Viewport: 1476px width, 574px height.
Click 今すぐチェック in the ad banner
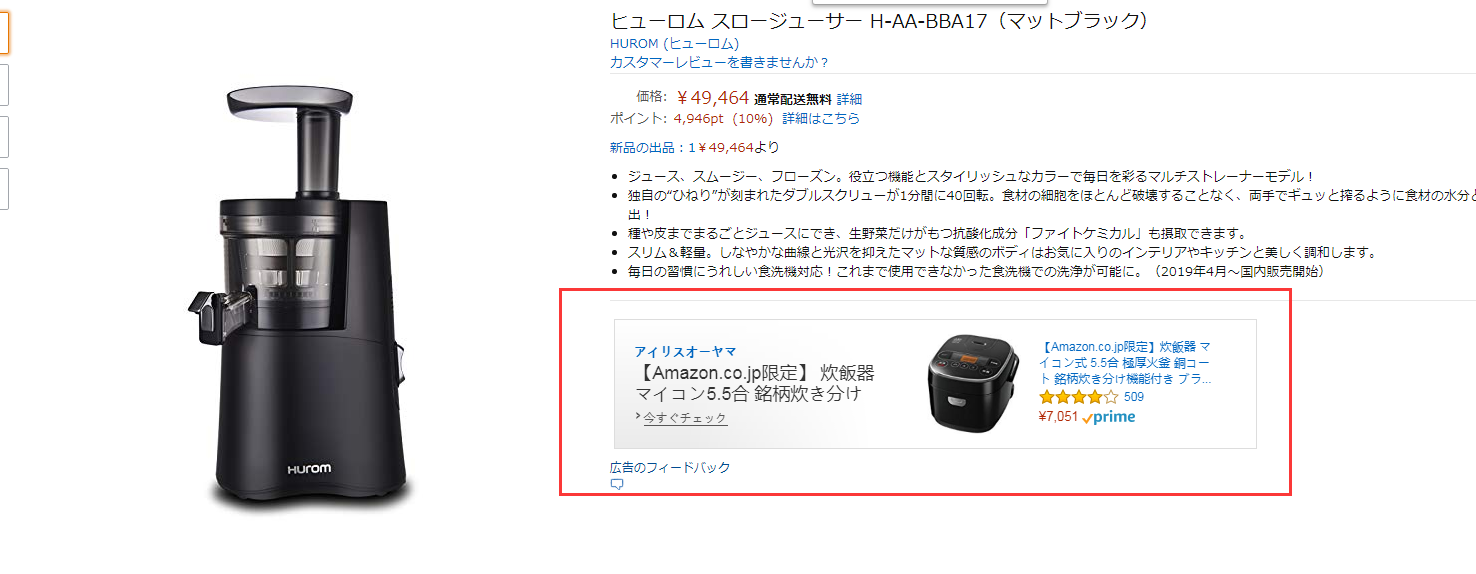tap(685, 417)
